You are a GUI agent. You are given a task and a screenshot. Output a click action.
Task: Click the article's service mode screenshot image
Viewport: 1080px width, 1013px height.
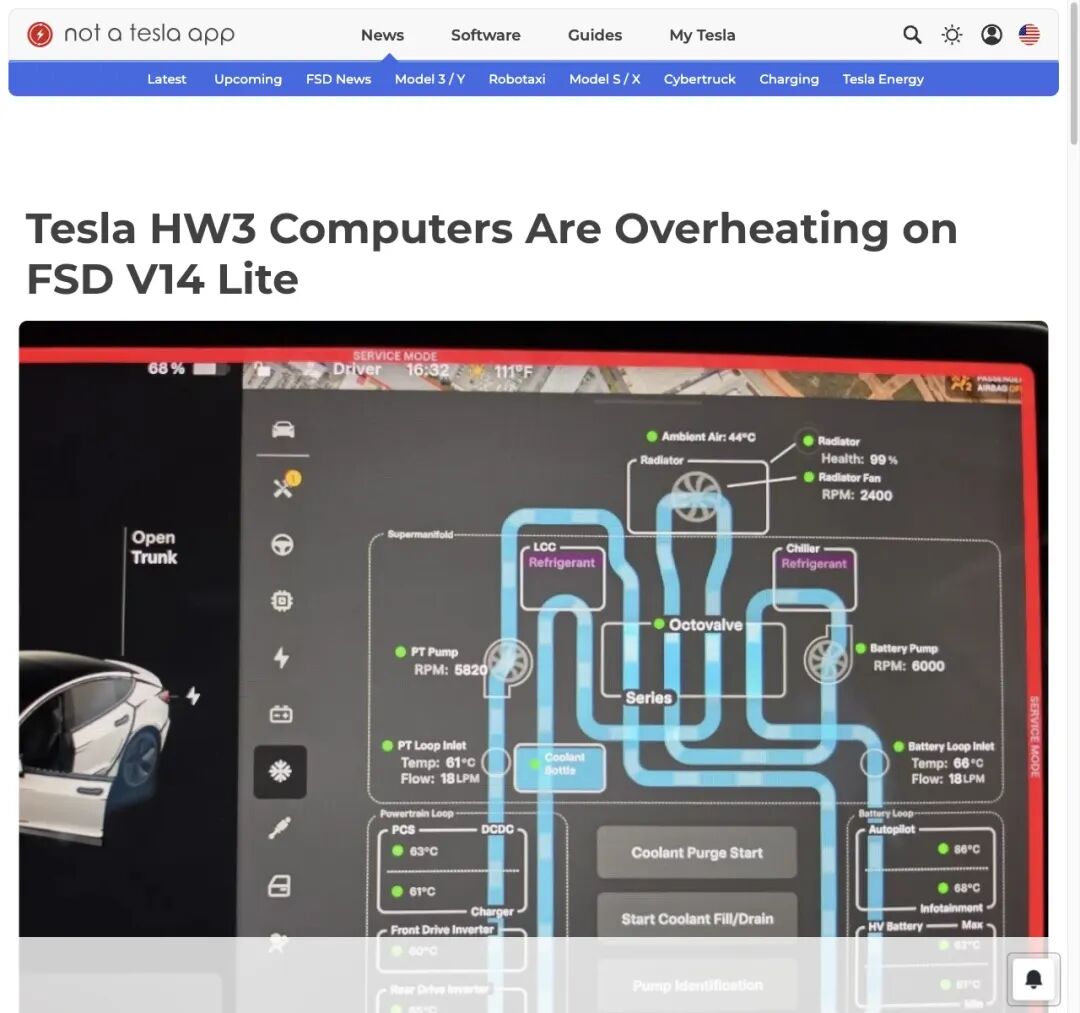coord(533,666)
